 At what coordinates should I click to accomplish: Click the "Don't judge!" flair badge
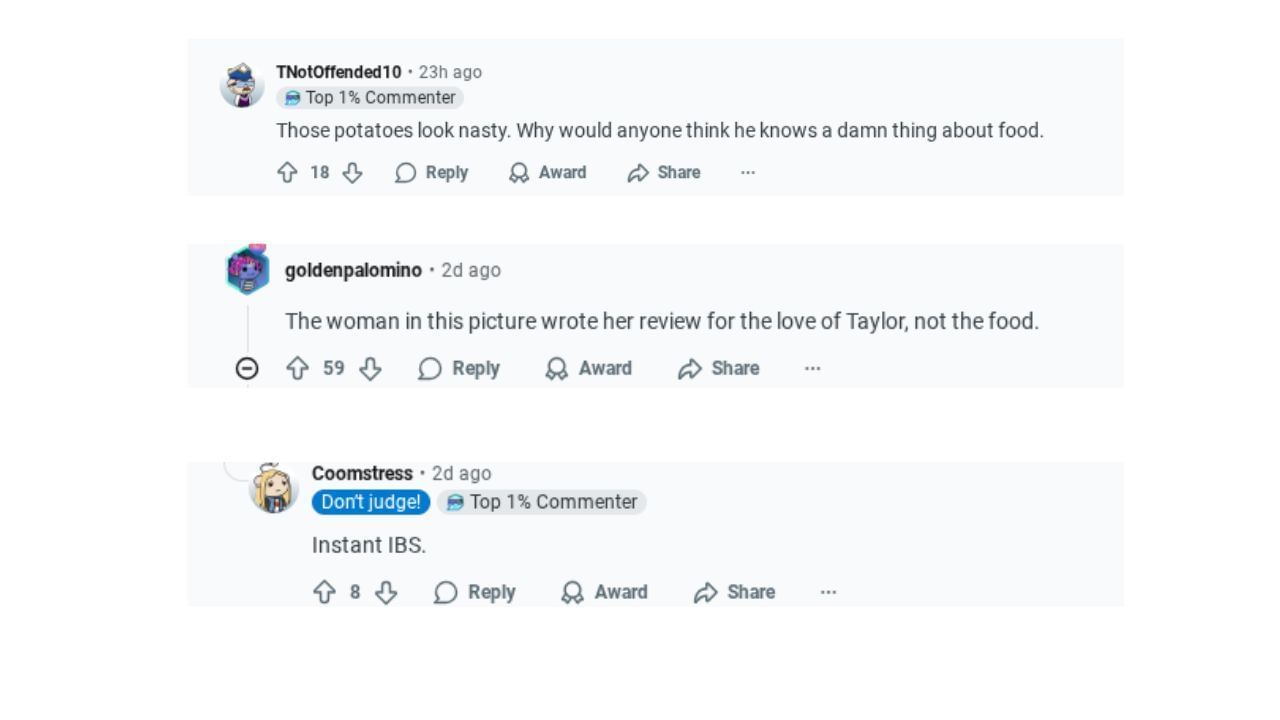(371, 502)
